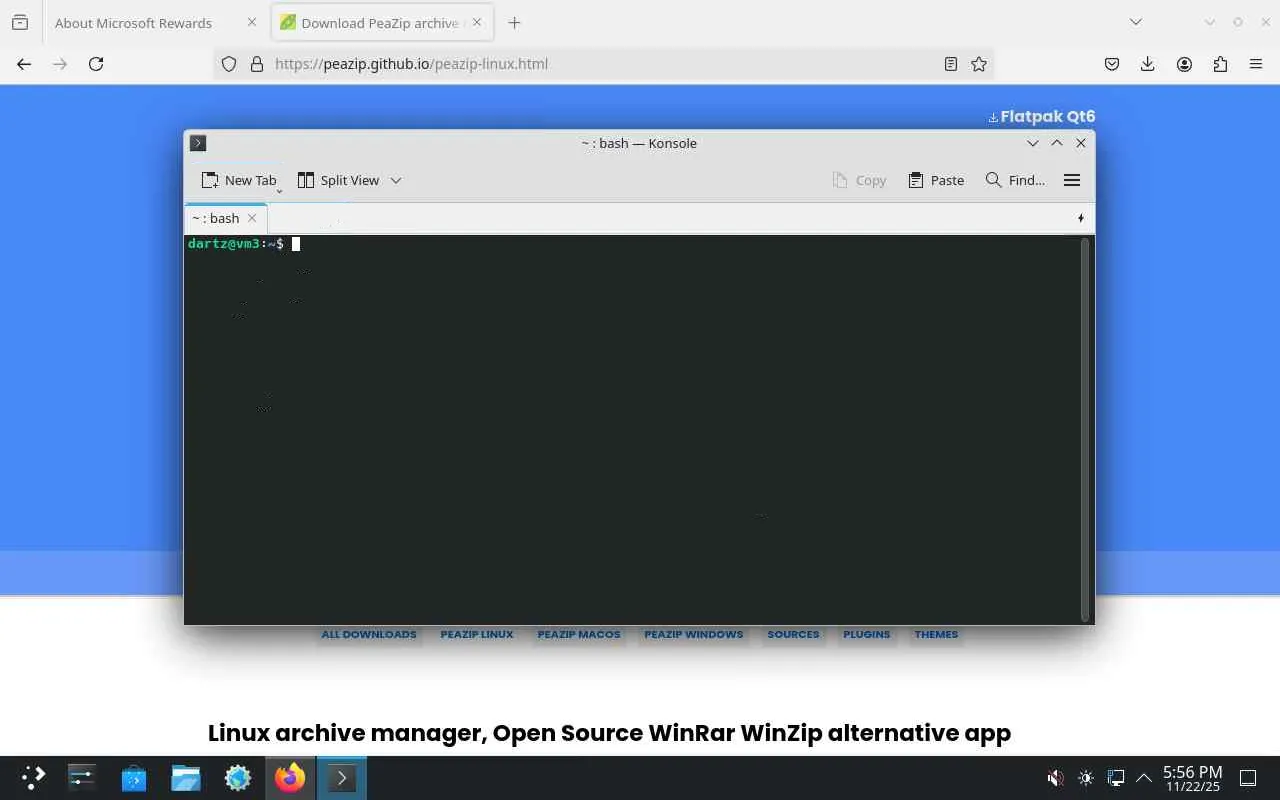Viewport: 1280px width, 800px height.
Task: Open the PEAZIP MACOS link
Action: [x=579, y=634]
